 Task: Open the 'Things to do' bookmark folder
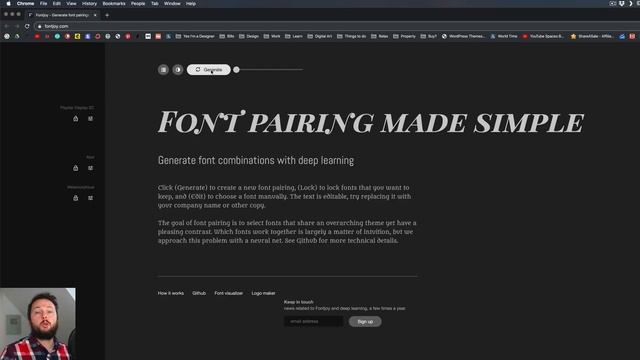[351, 36]
